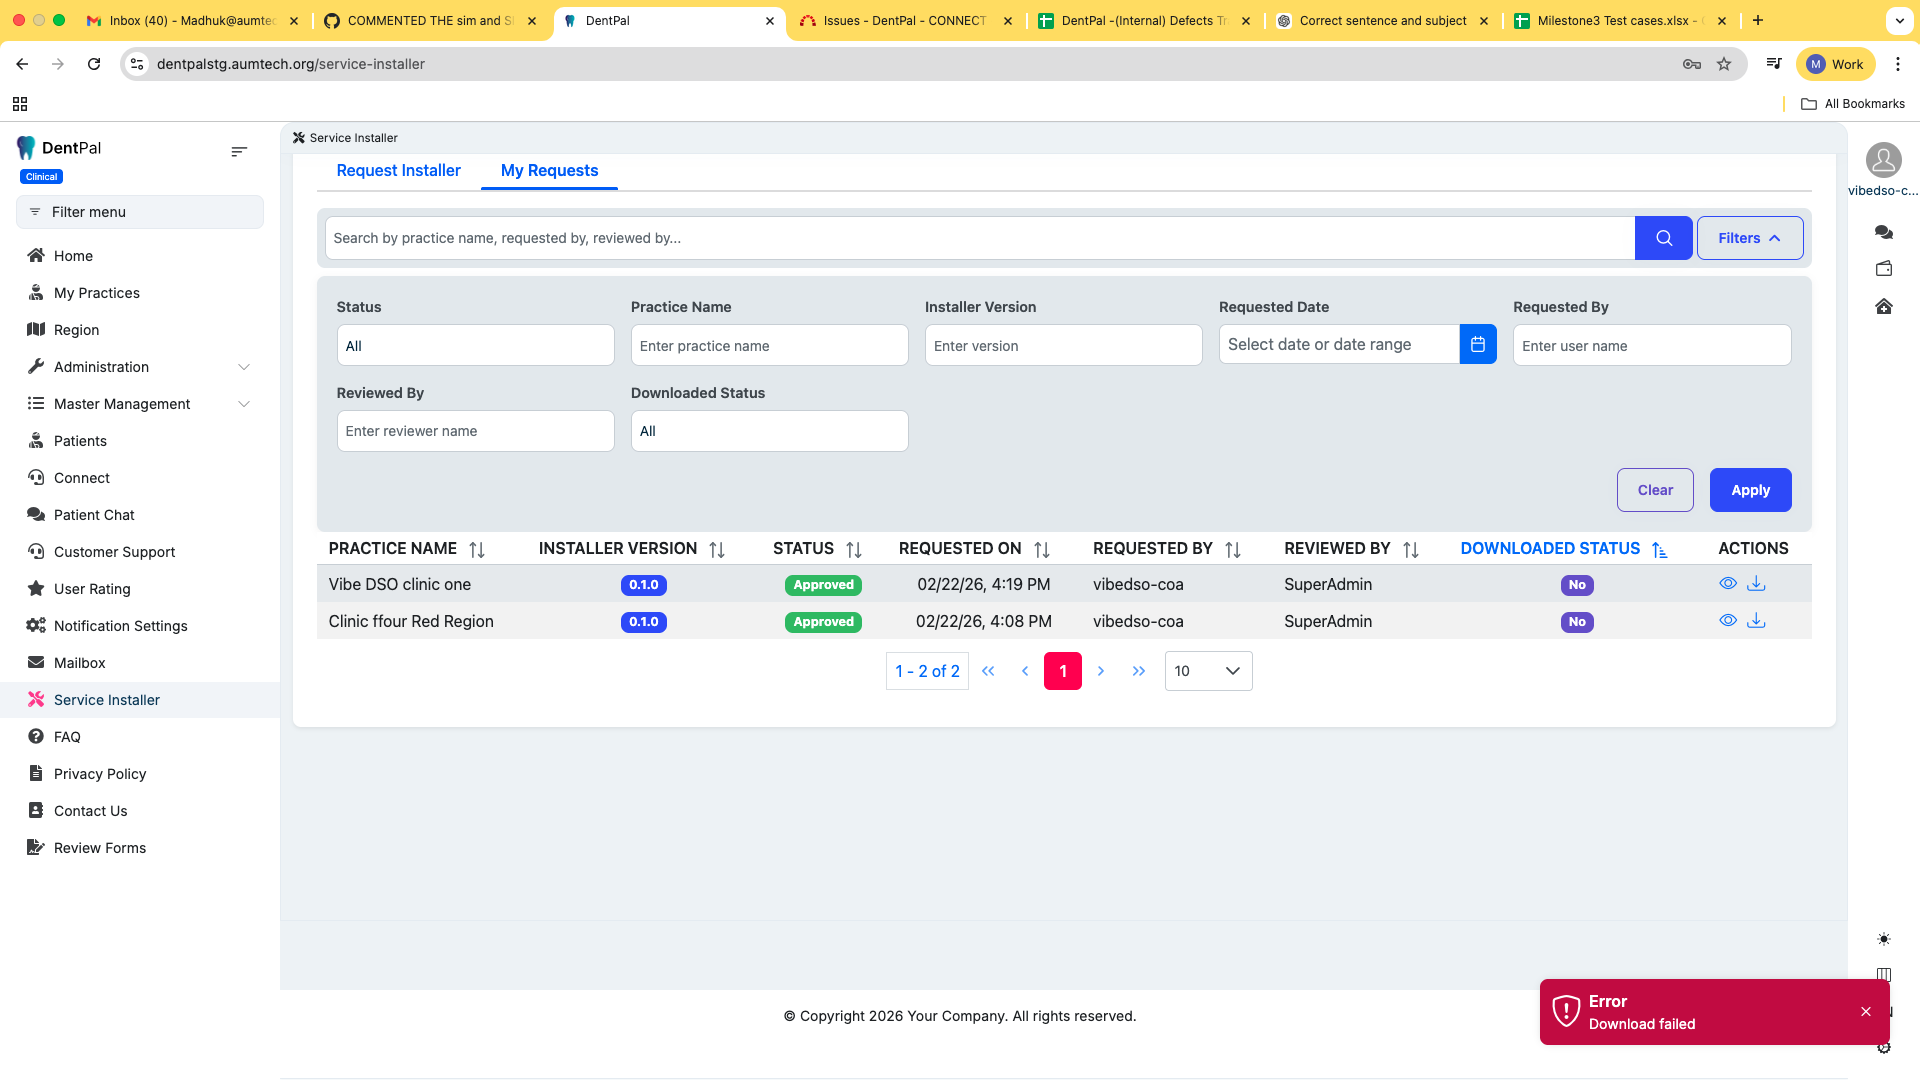This screenshot has height=1080, width=1920.
Task: Open the page size dropdown showing 10
Action: pos(1207,671)
